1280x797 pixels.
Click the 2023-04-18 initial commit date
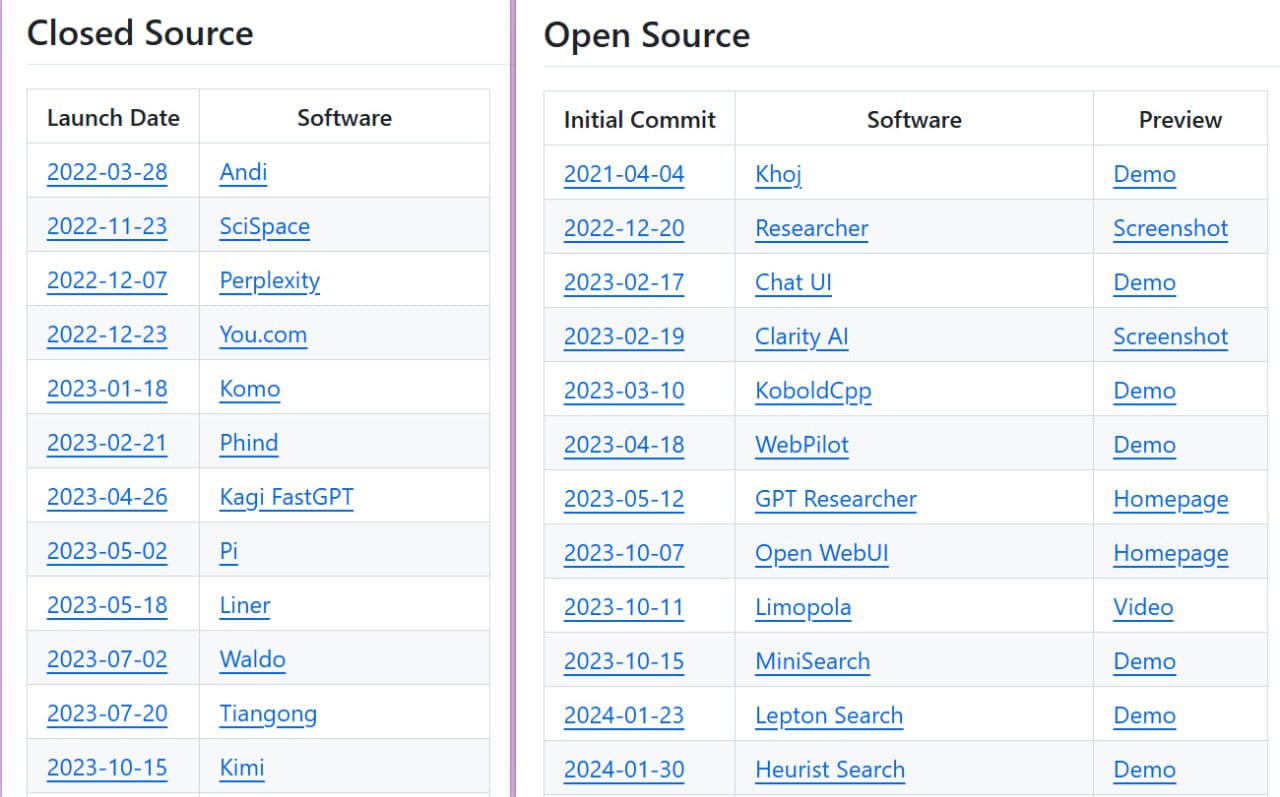click(624, 444)
